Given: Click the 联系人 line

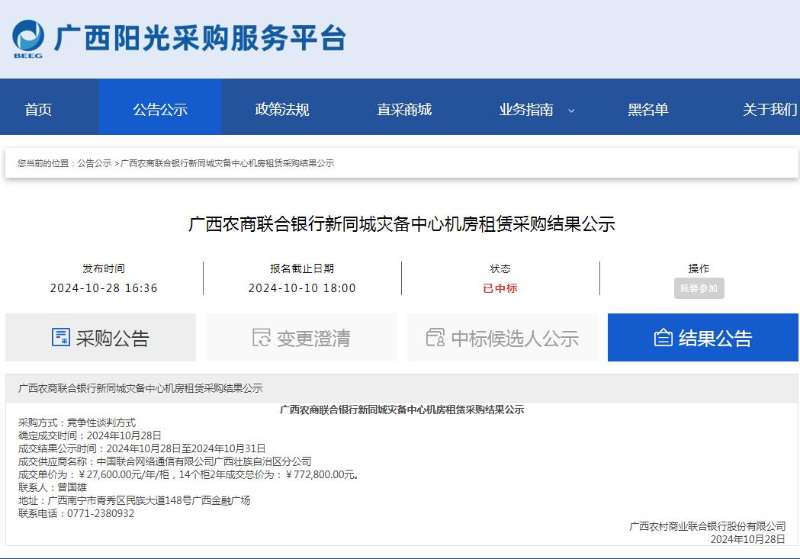Looking at the screenshot, I should coord(53,488).
